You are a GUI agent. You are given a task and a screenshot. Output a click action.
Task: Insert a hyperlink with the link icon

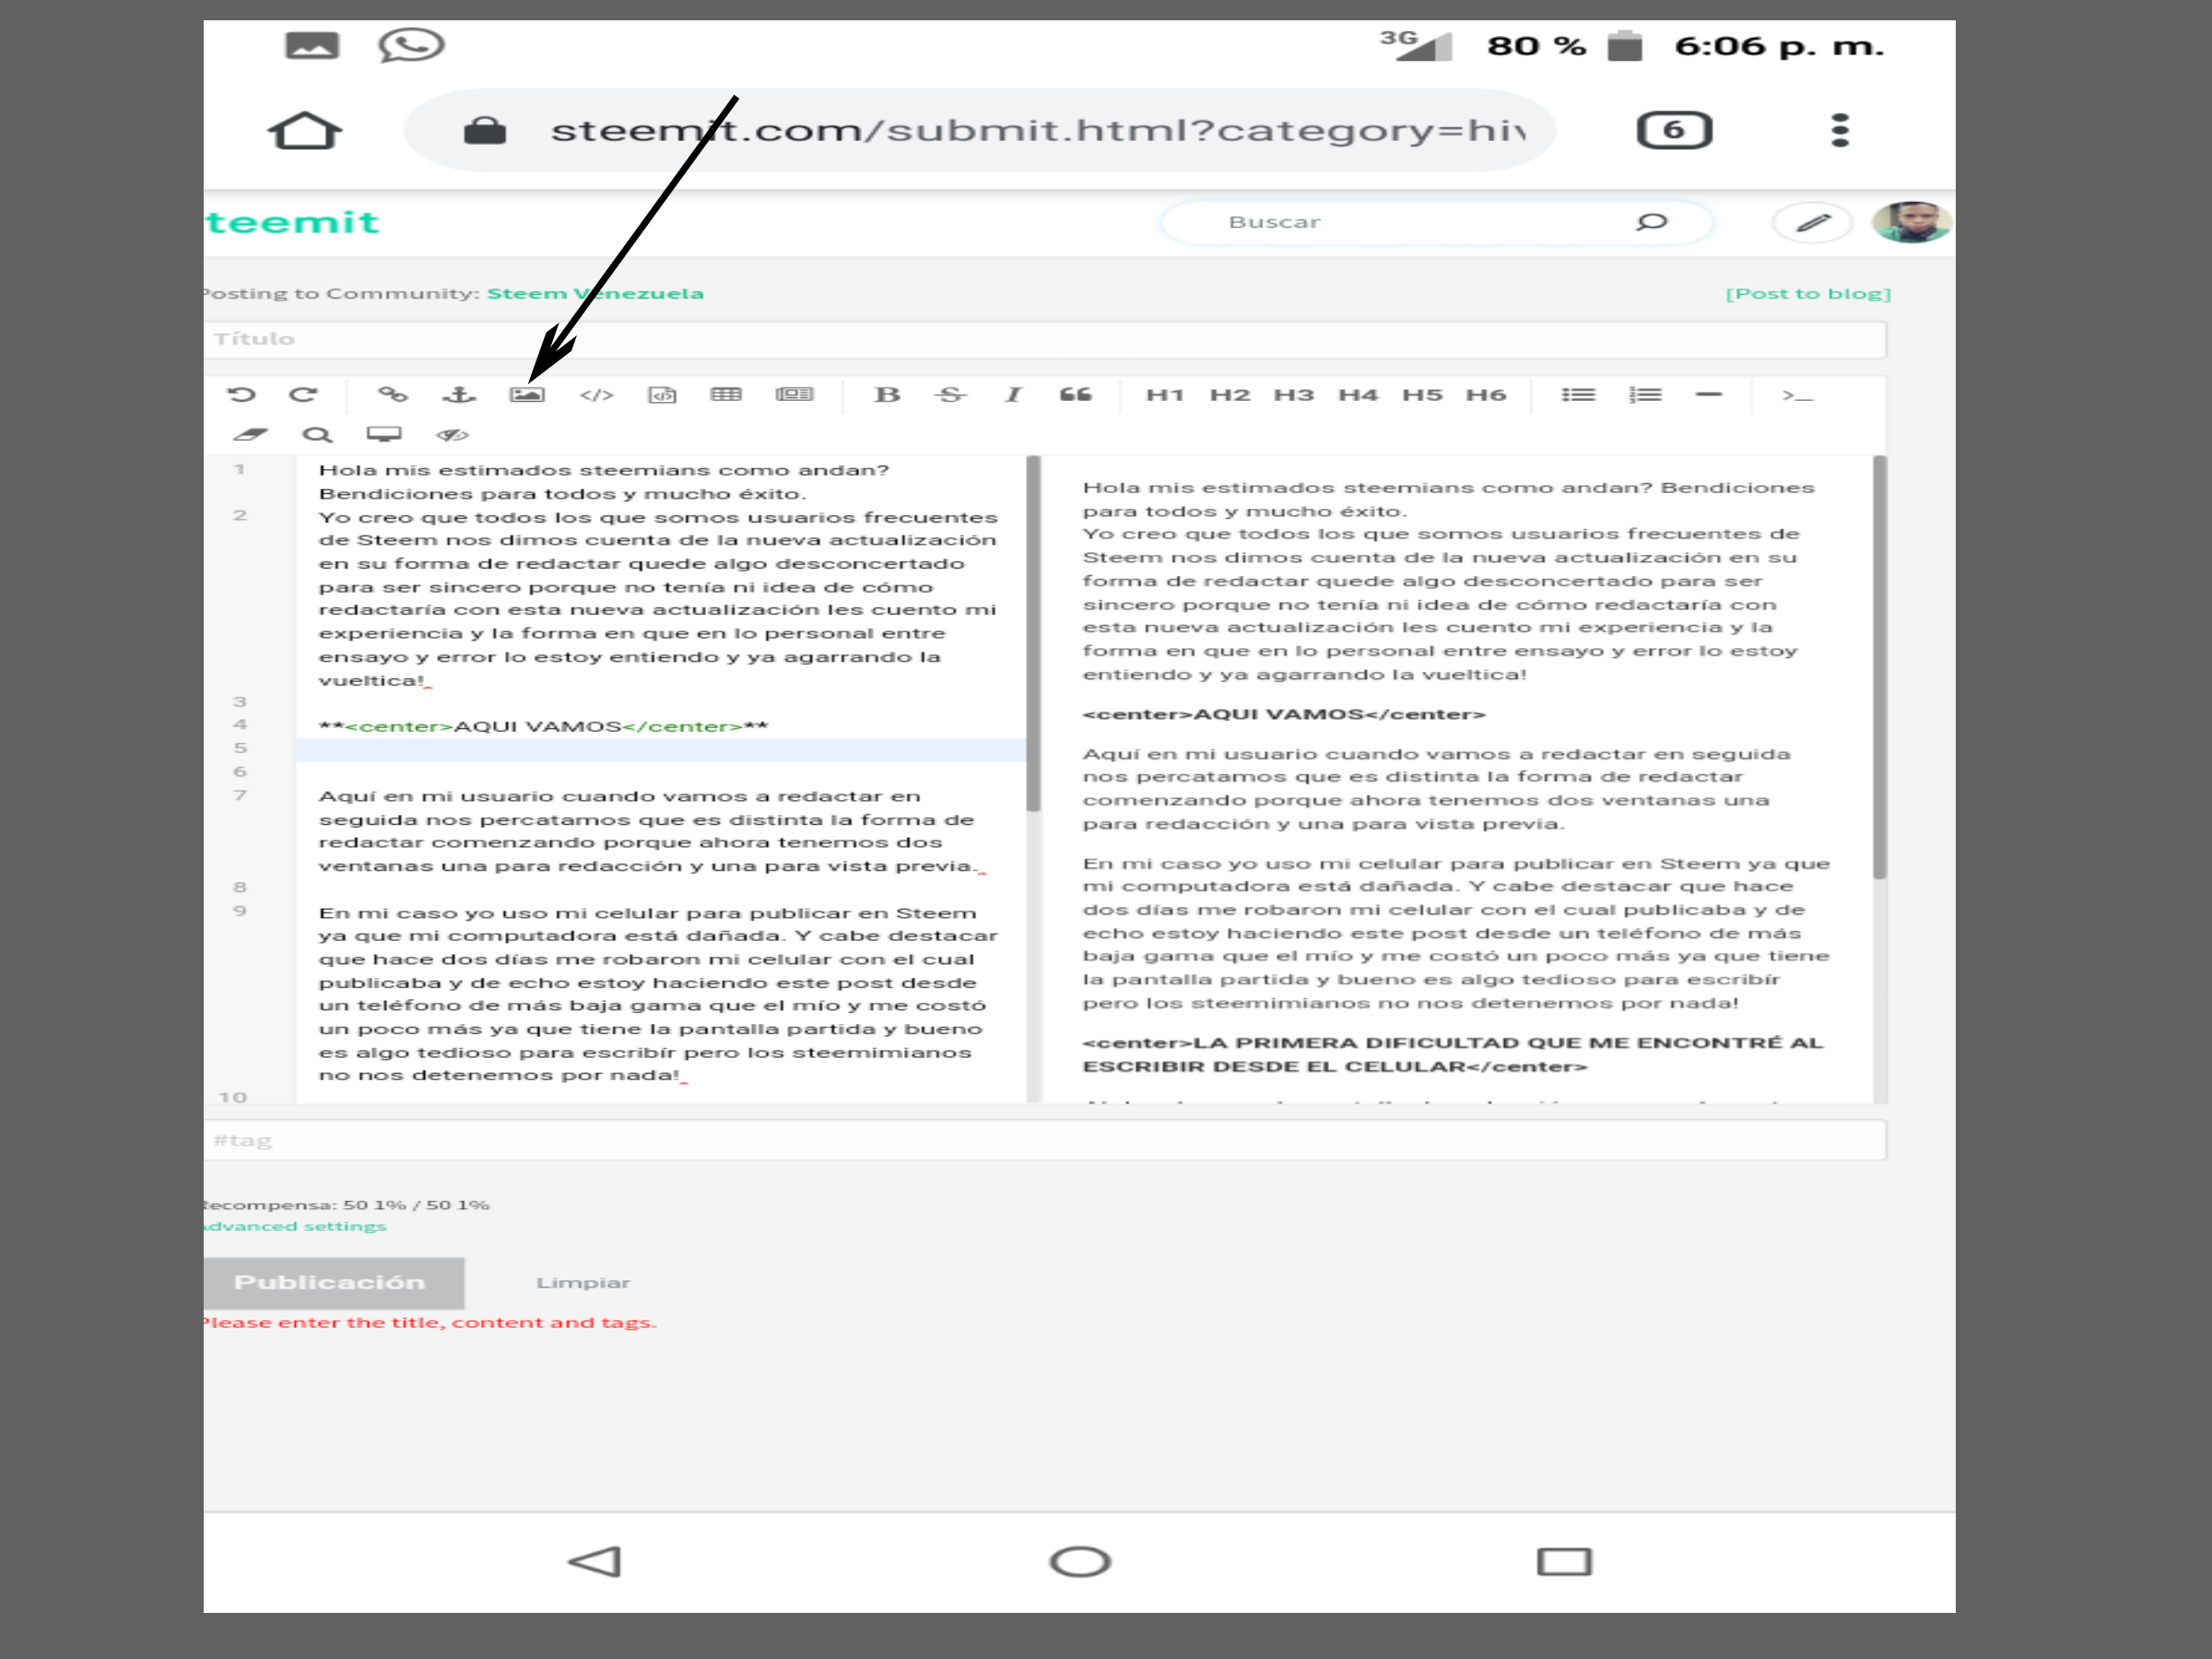click(x=392, y=394)
